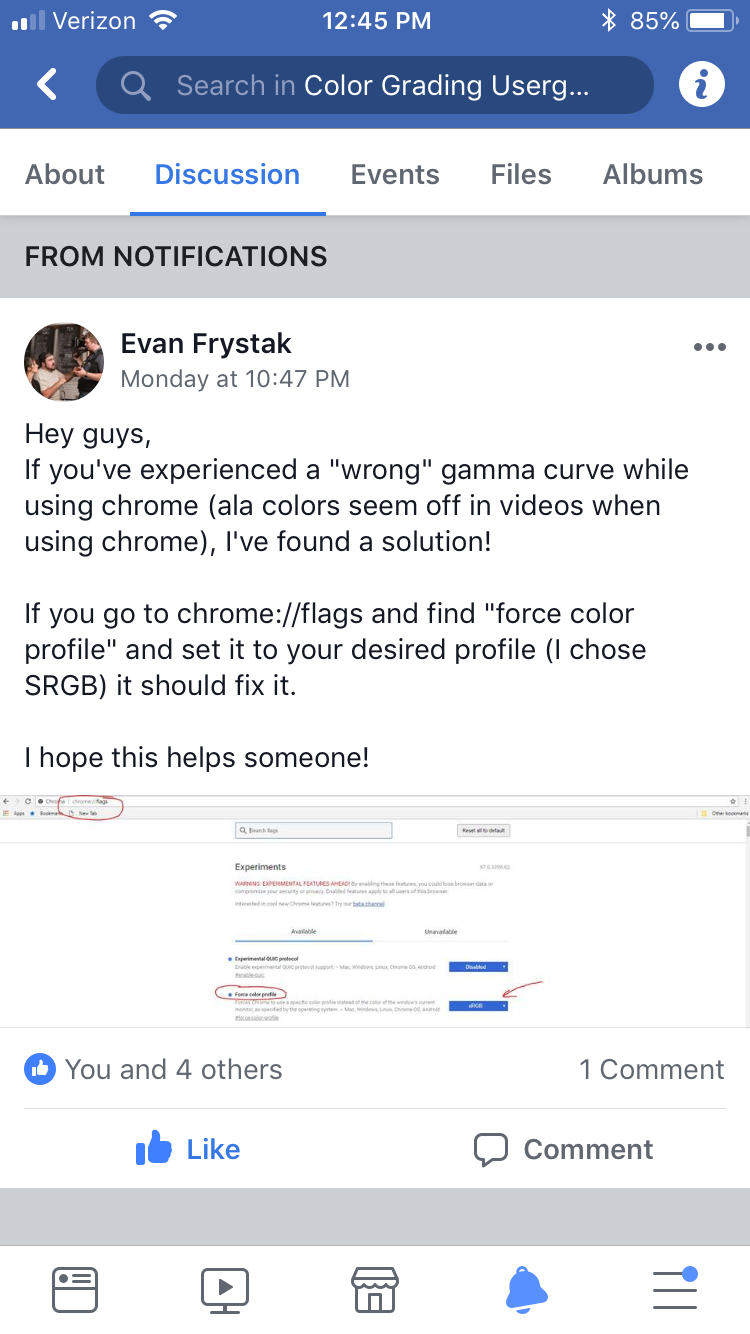The height and width of the screenshot is (1334, 750).
Task: Open the Notifications bell icon
Action: (x=526, y=1290)
